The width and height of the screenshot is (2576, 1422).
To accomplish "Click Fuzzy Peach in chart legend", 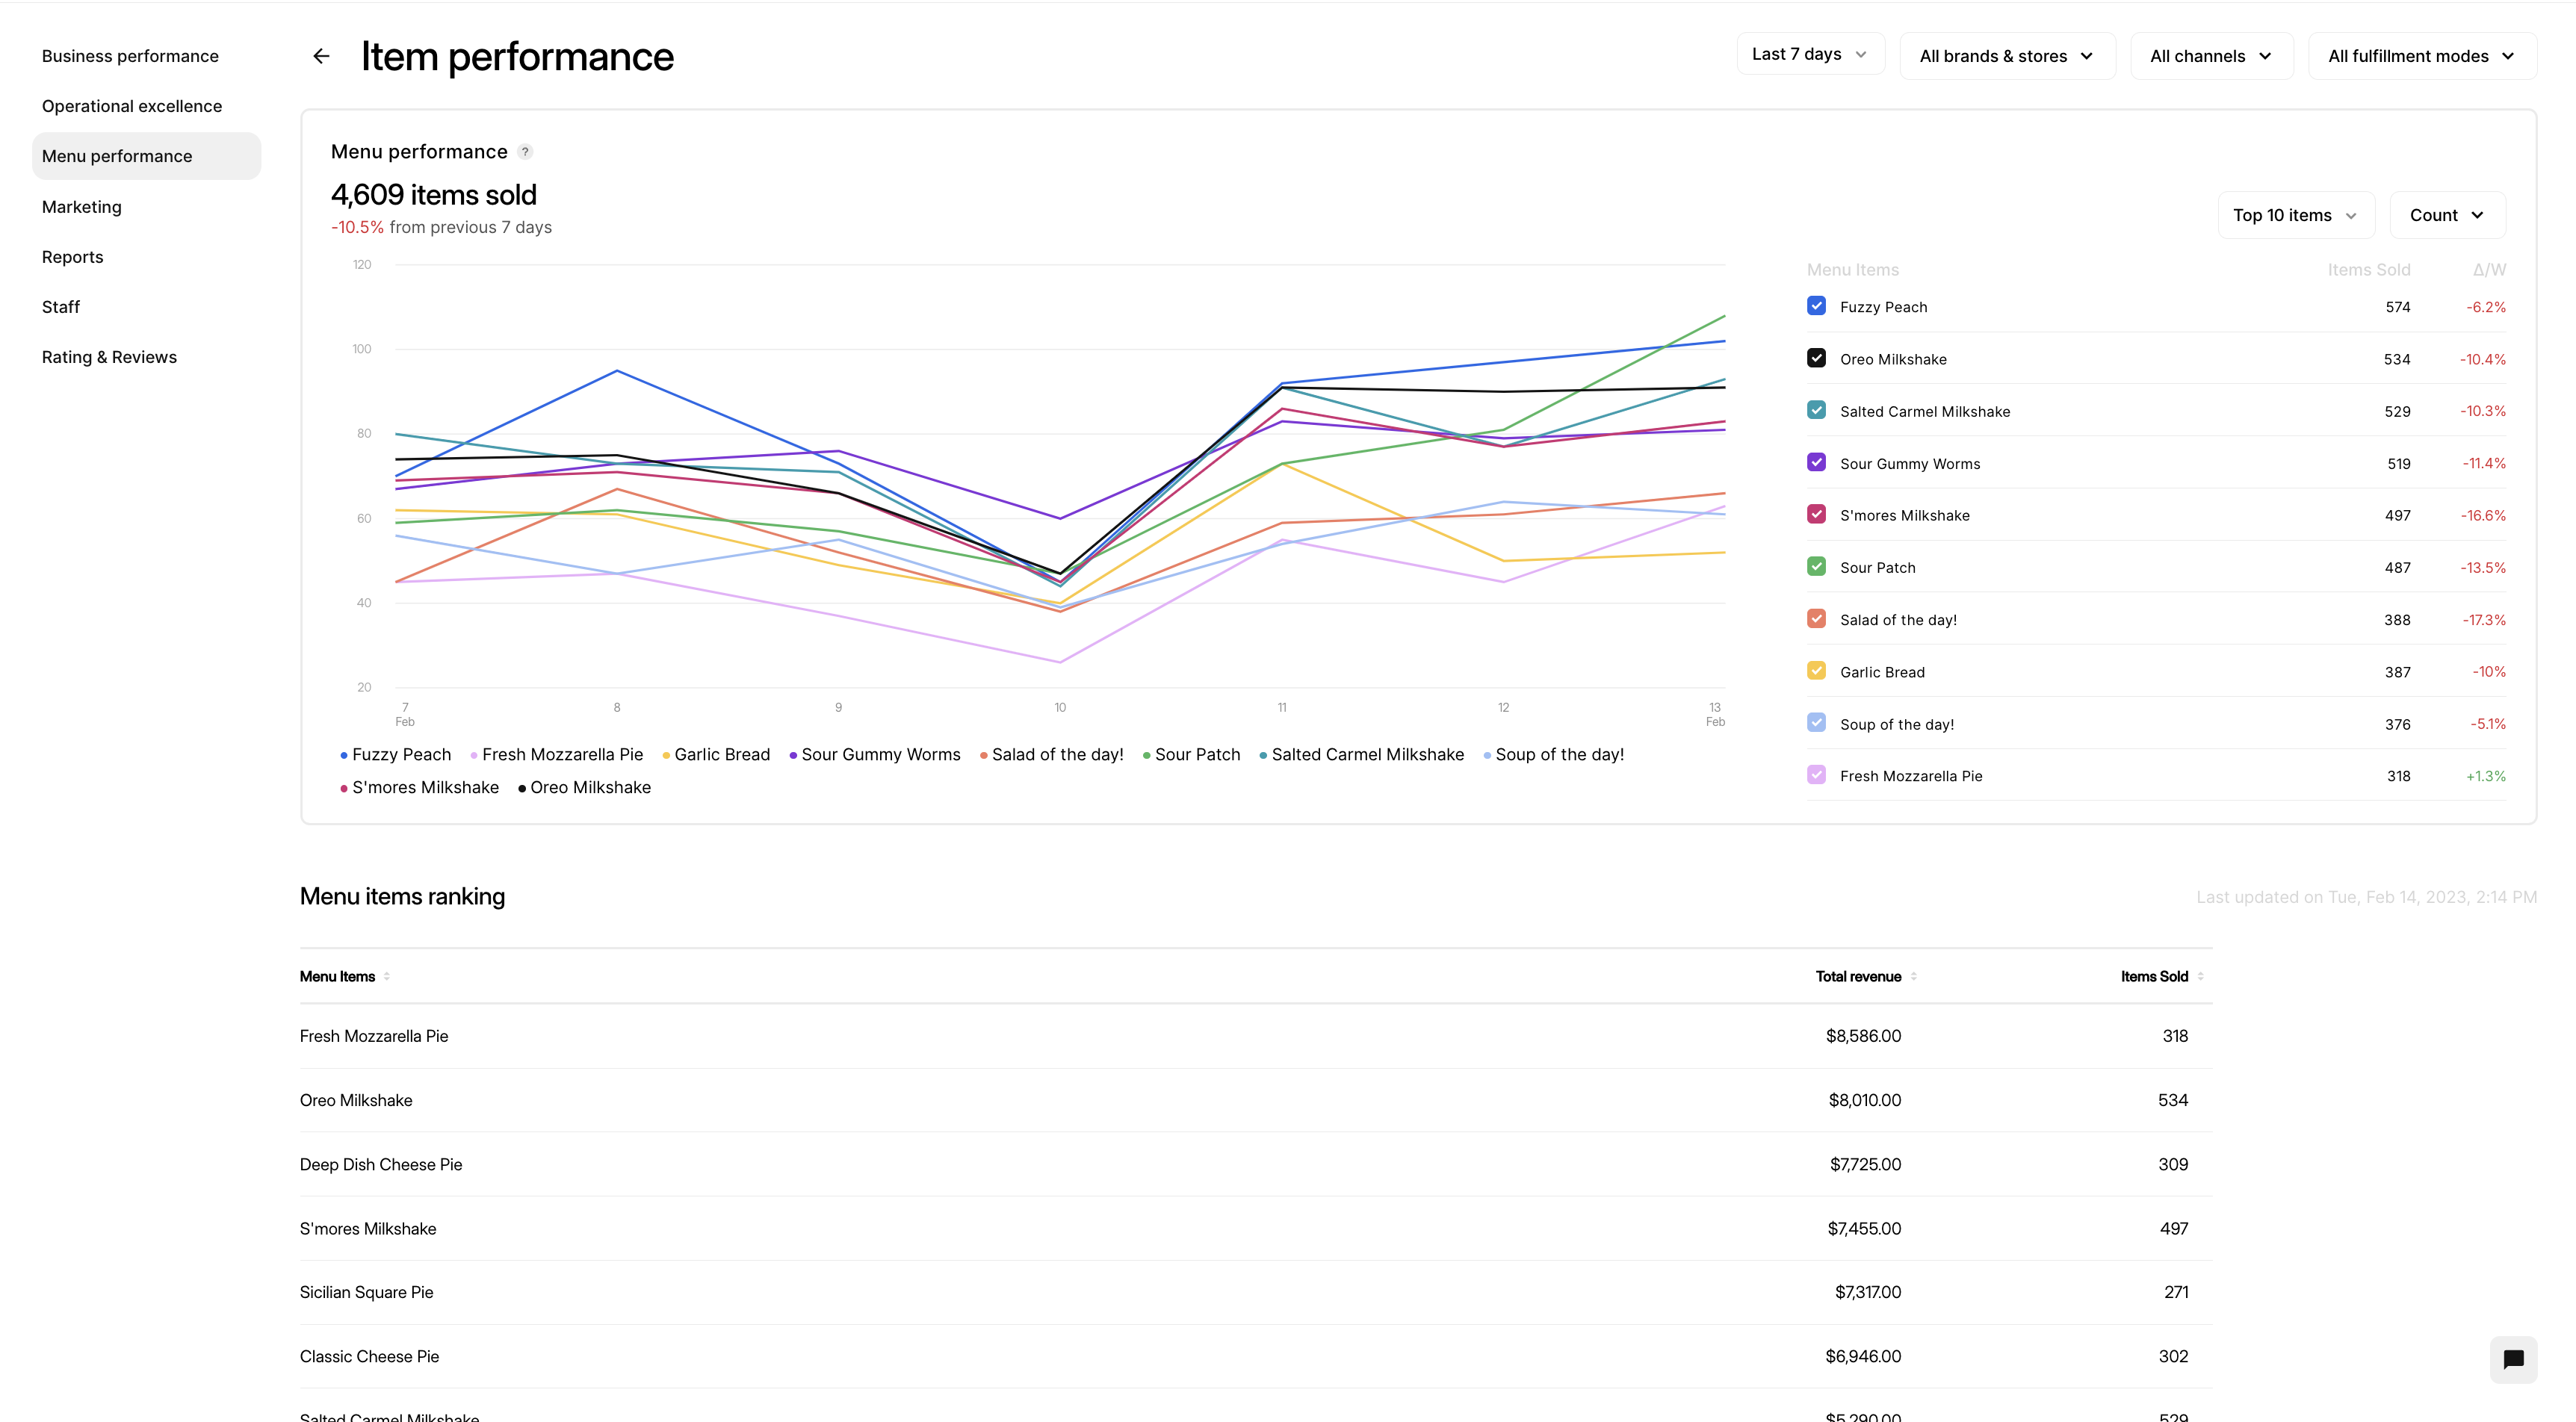I will pyautogui.click(x=396, y=754).
